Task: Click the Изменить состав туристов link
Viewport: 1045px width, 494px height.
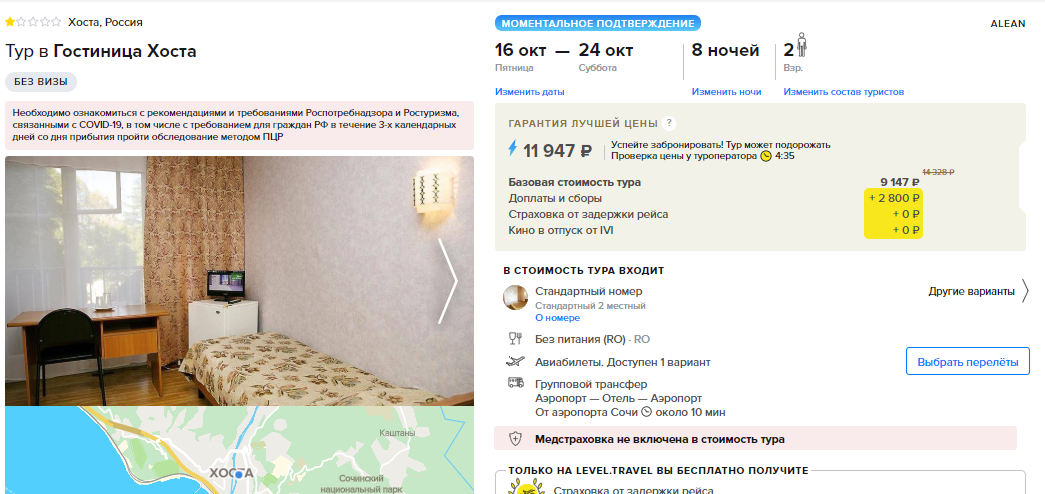Action: [x=844, y=92]
